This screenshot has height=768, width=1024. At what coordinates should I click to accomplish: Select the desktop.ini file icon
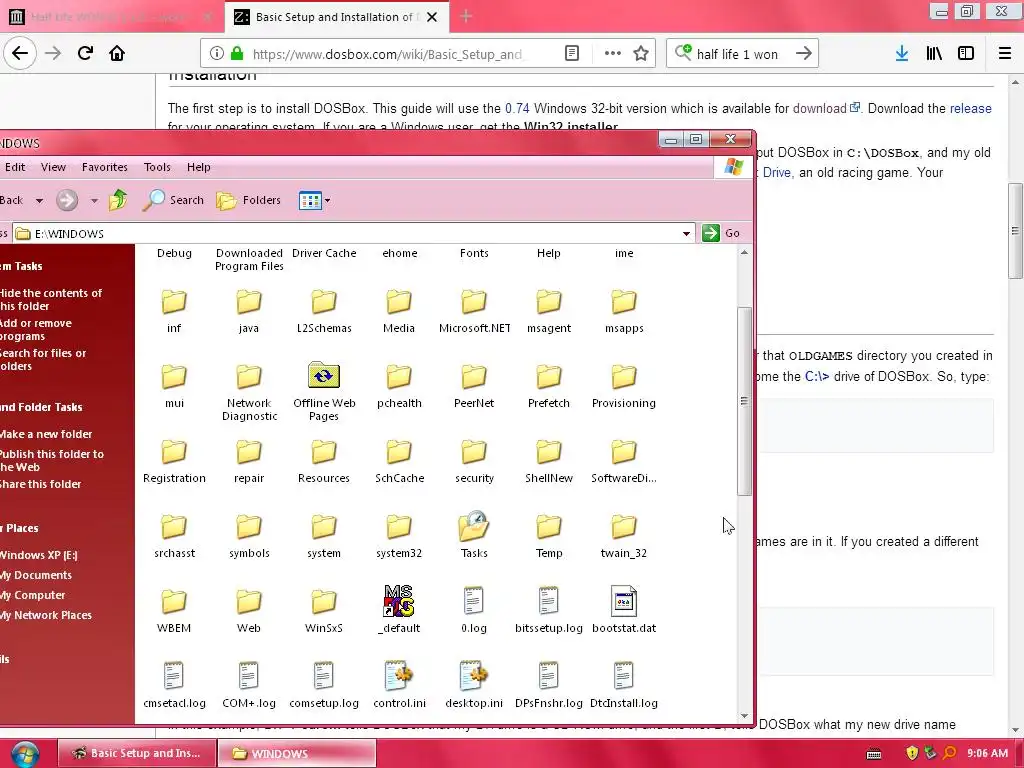point(474,676)
